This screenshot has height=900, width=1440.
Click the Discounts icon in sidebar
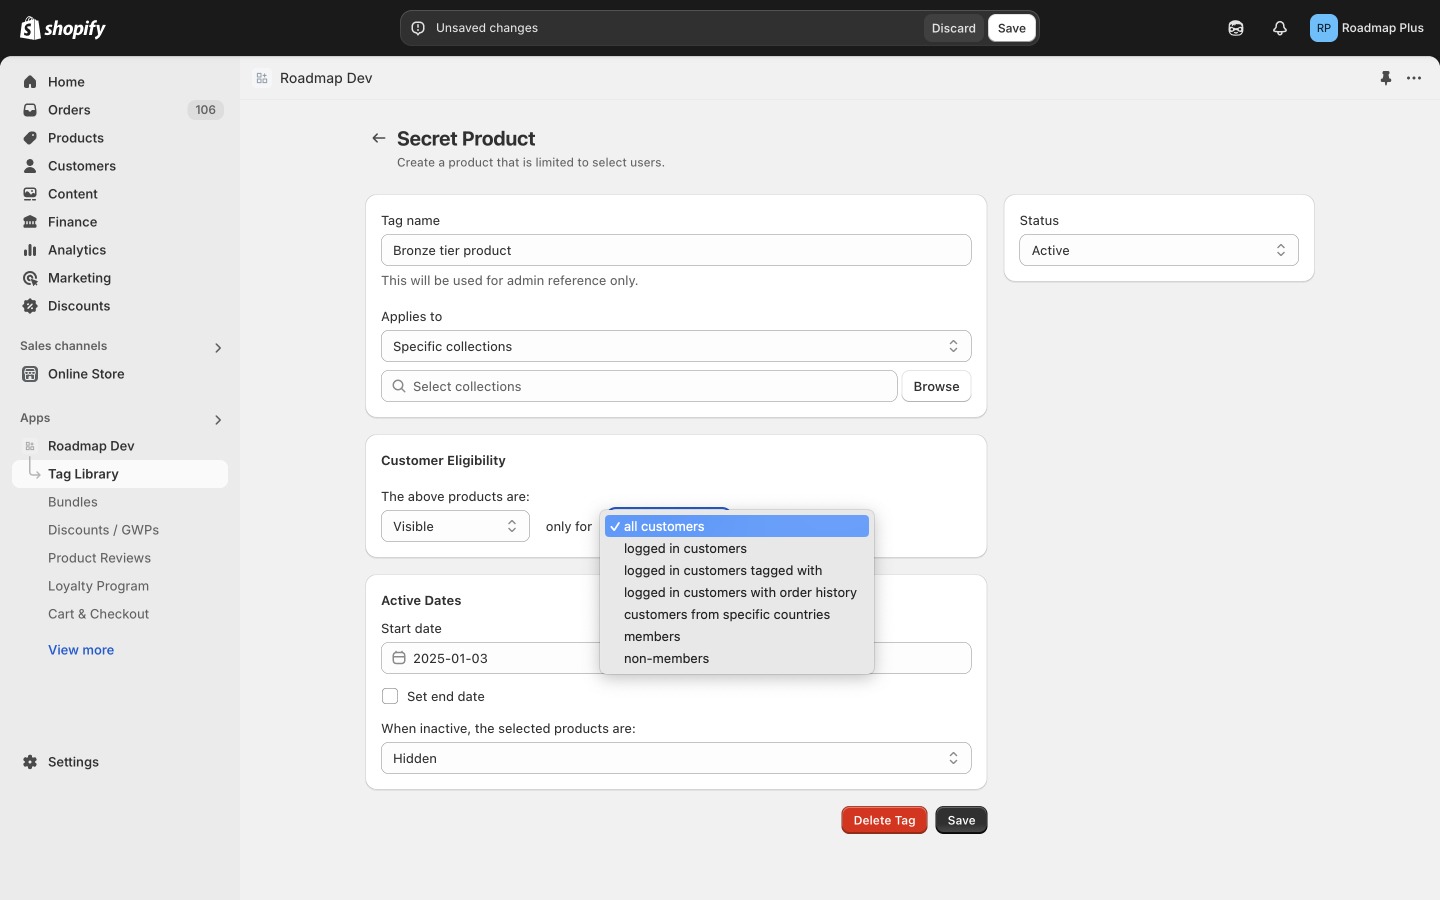tap(30, 306)
